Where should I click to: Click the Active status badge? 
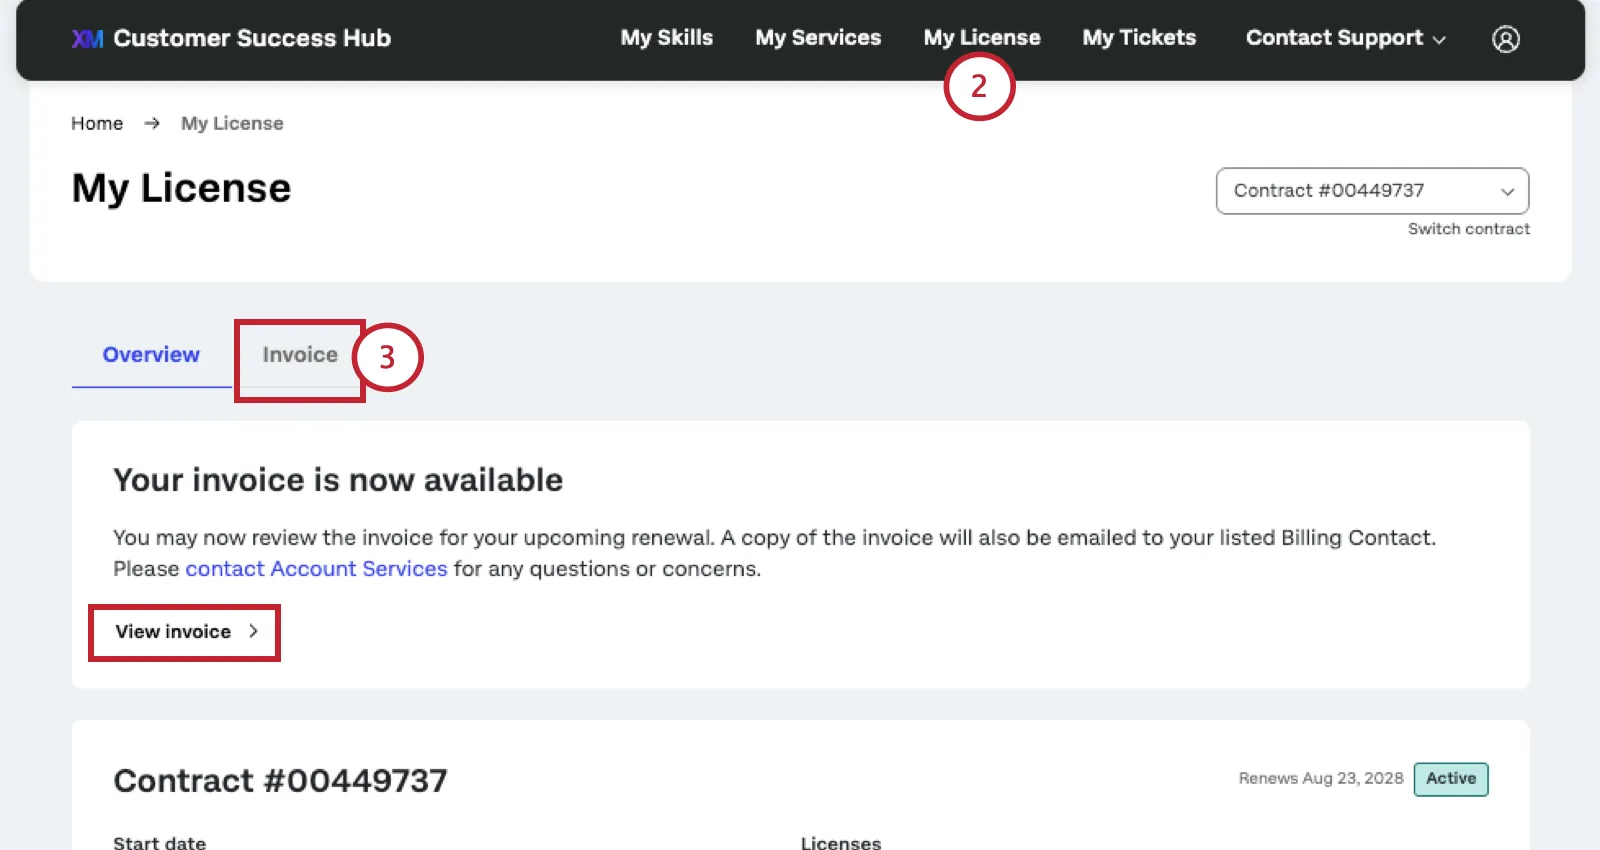coord(1451,779)
